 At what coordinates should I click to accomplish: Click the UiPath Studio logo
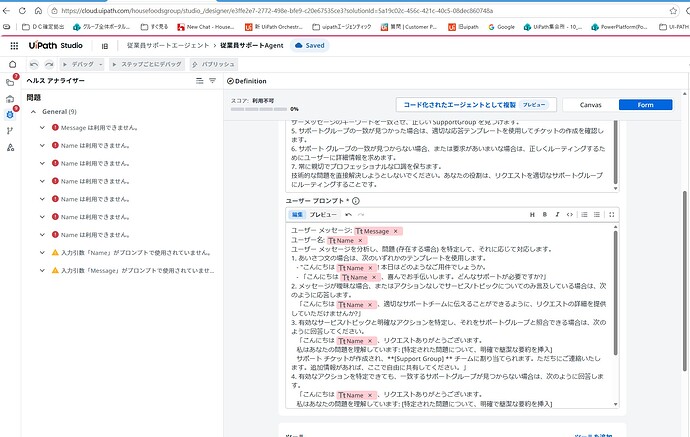pyautogui.click(x=55, y=45)
